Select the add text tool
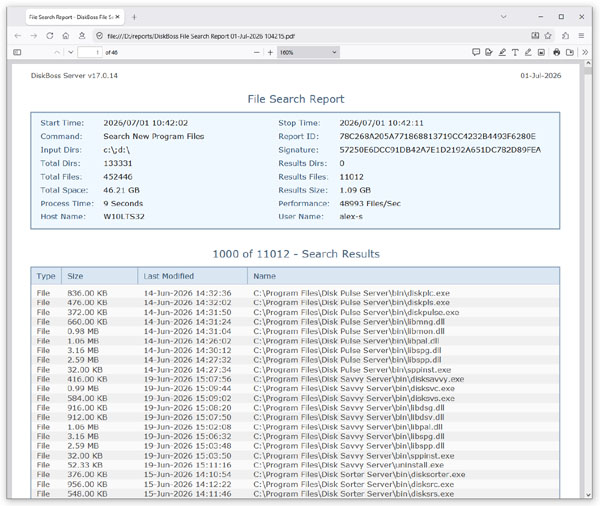 point(515,52)
